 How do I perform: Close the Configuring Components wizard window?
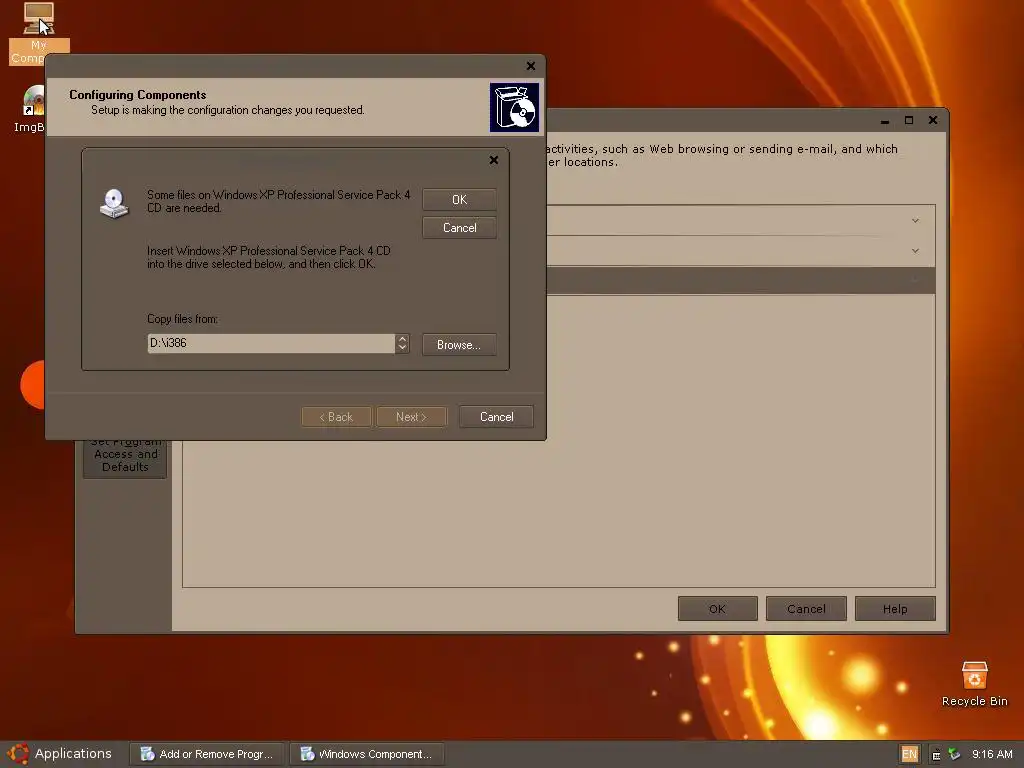[531, 66]
